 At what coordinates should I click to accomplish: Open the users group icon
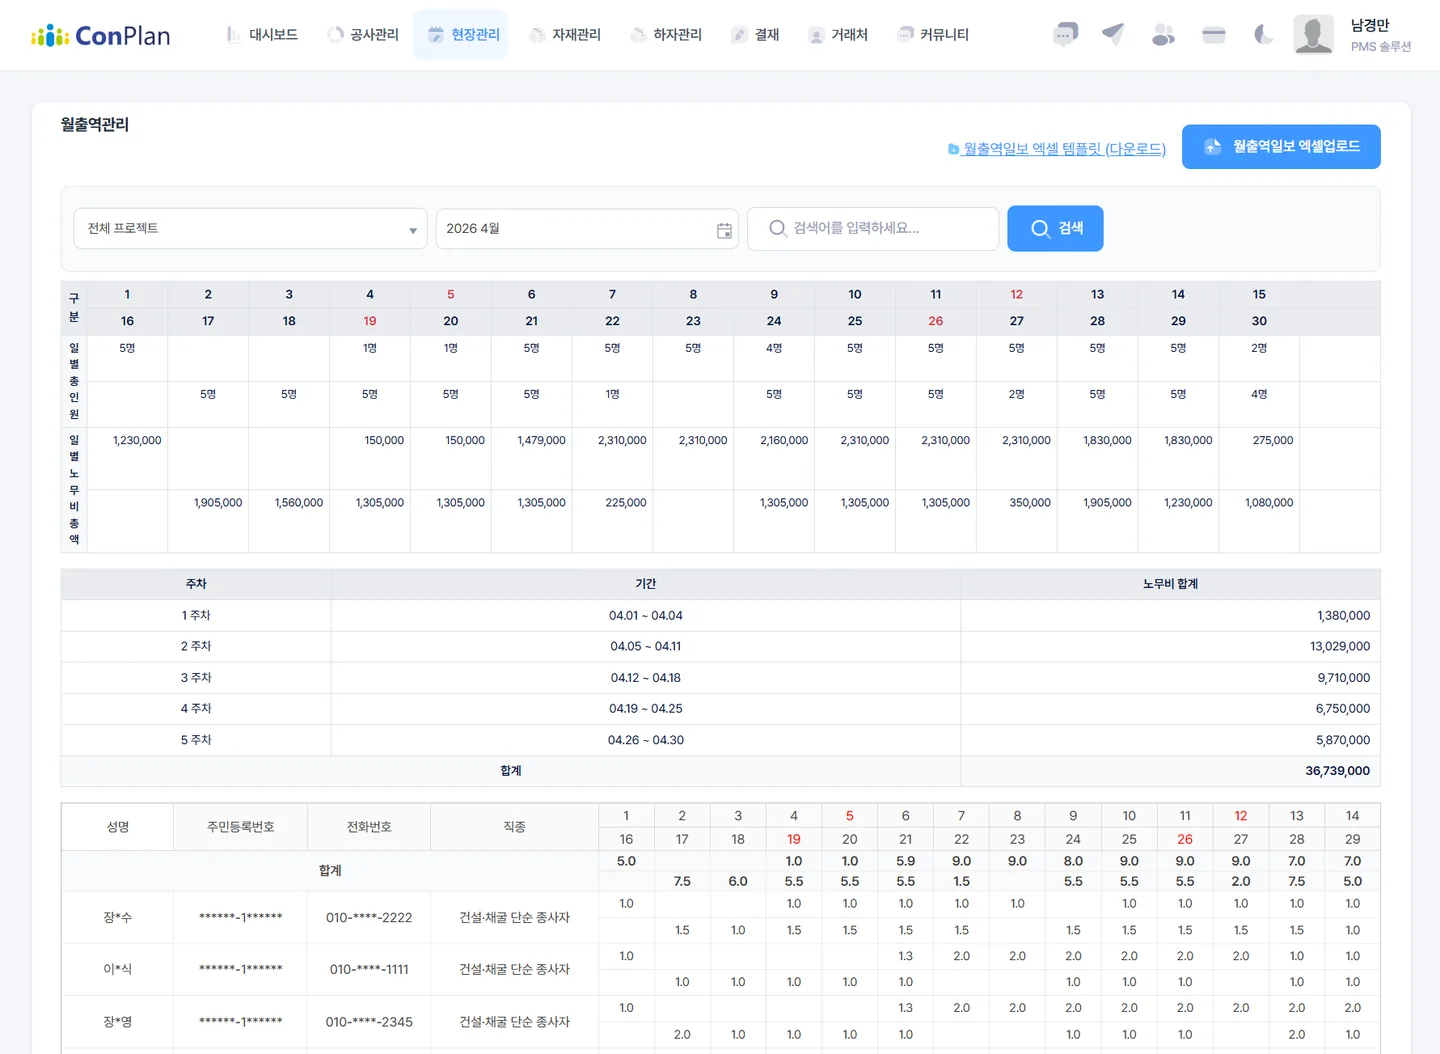pyautogui.click(x=1163, y=35)
